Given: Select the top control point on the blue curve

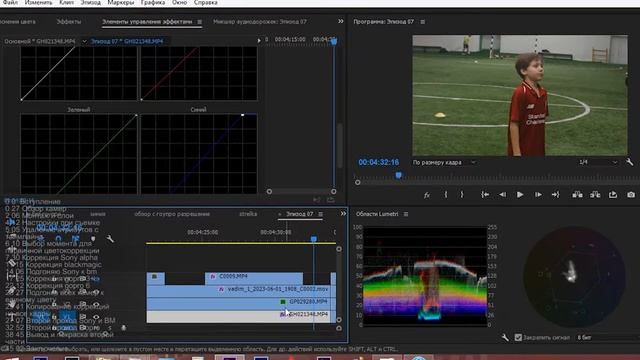Looking at the screenshot, I should click(242, 115).
